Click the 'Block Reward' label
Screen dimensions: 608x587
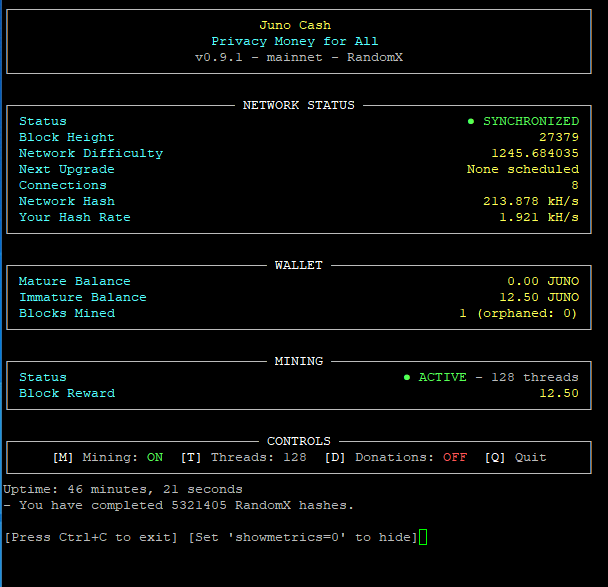click(67, 394)
